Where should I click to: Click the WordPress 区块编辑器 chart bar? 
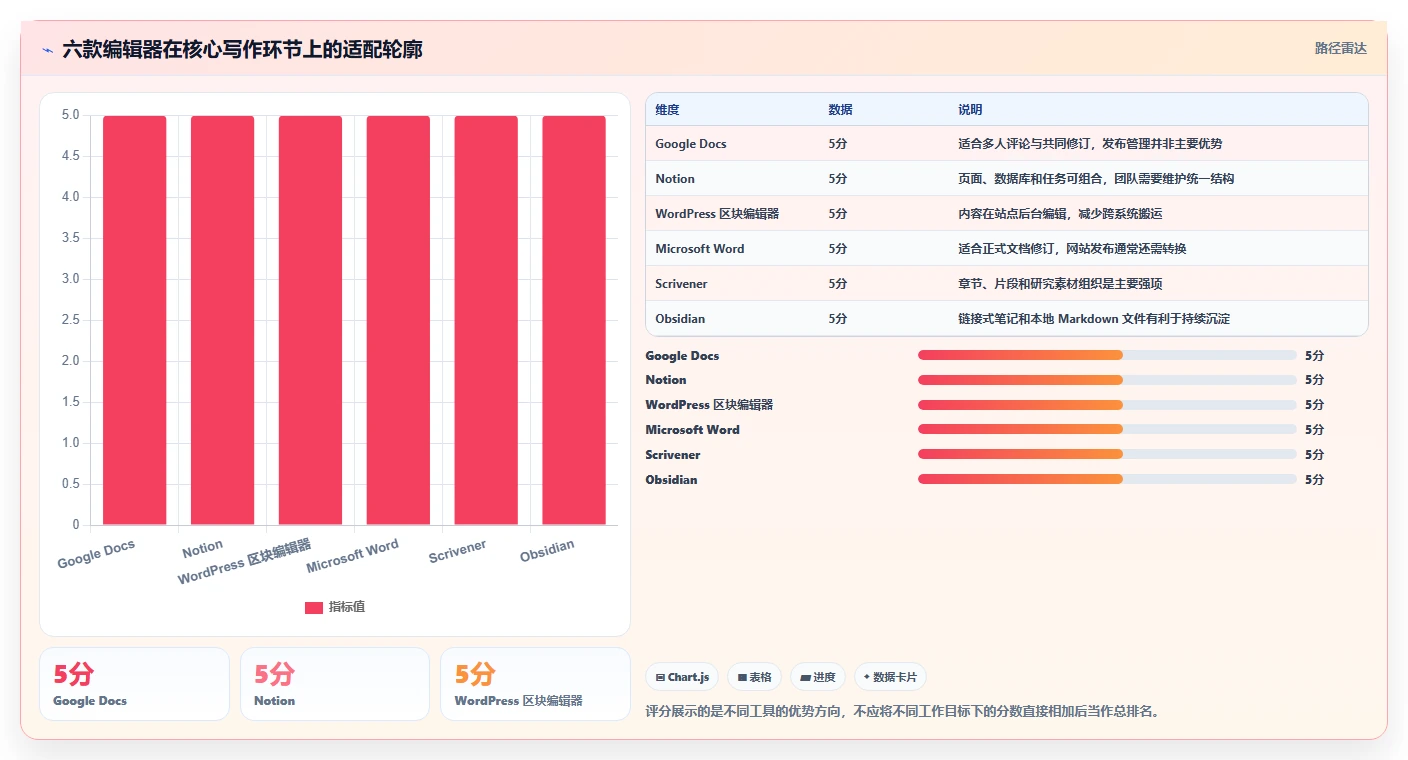tap(311, 320)
